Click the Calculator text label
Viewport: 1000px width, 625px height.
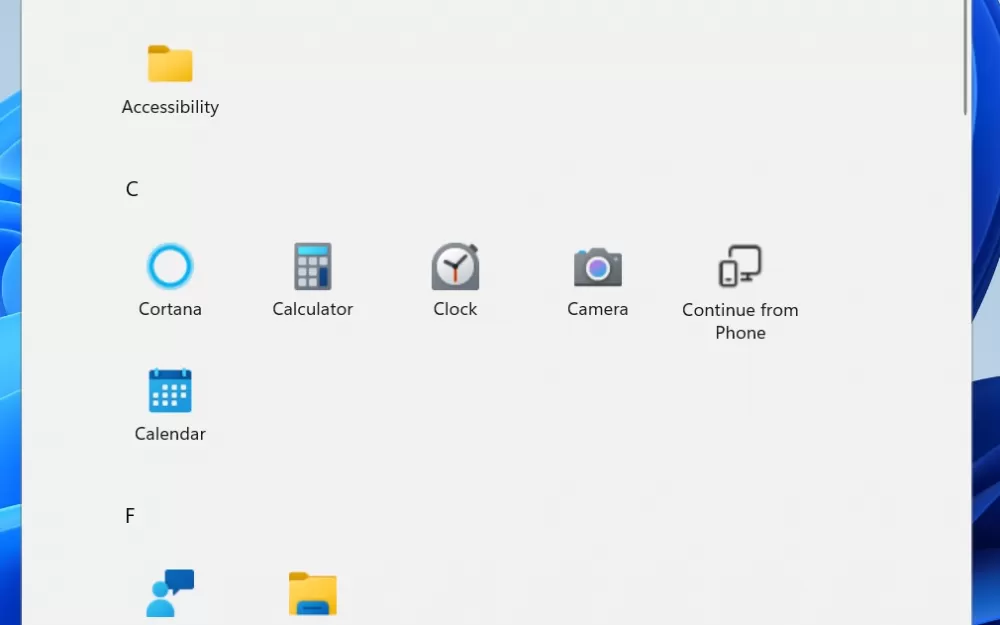pos(312,309)
